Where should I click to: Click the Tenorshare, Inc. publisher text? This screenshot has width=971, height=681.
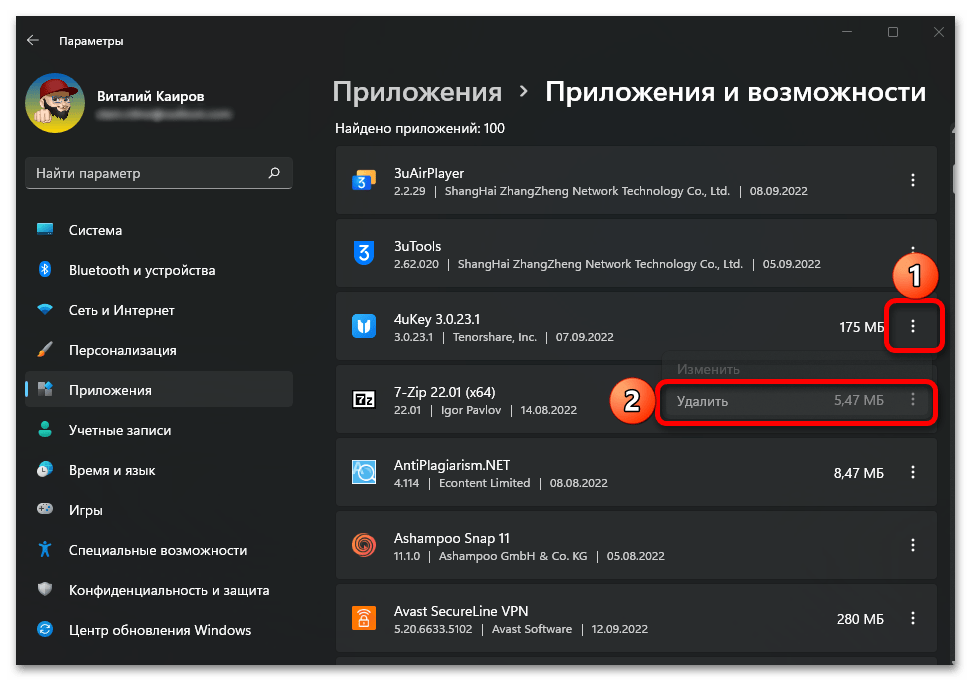point(494,337)
